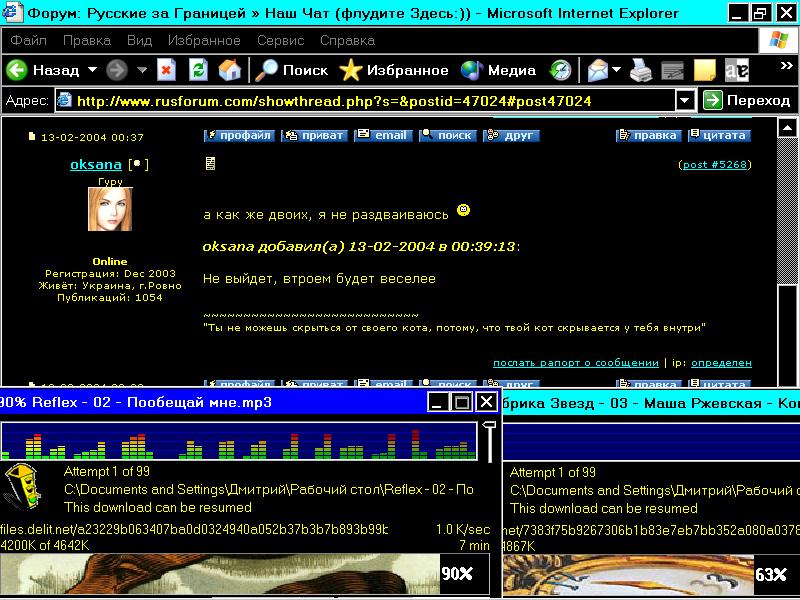The width and height of the screenshot is (800, 600).
Task: Click the Stop loading toolbar icon
Action: (167, 70)
